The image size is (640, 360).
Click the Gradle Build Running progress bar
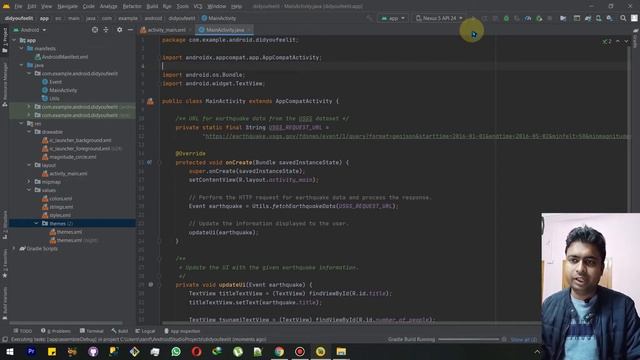(469, 339)
